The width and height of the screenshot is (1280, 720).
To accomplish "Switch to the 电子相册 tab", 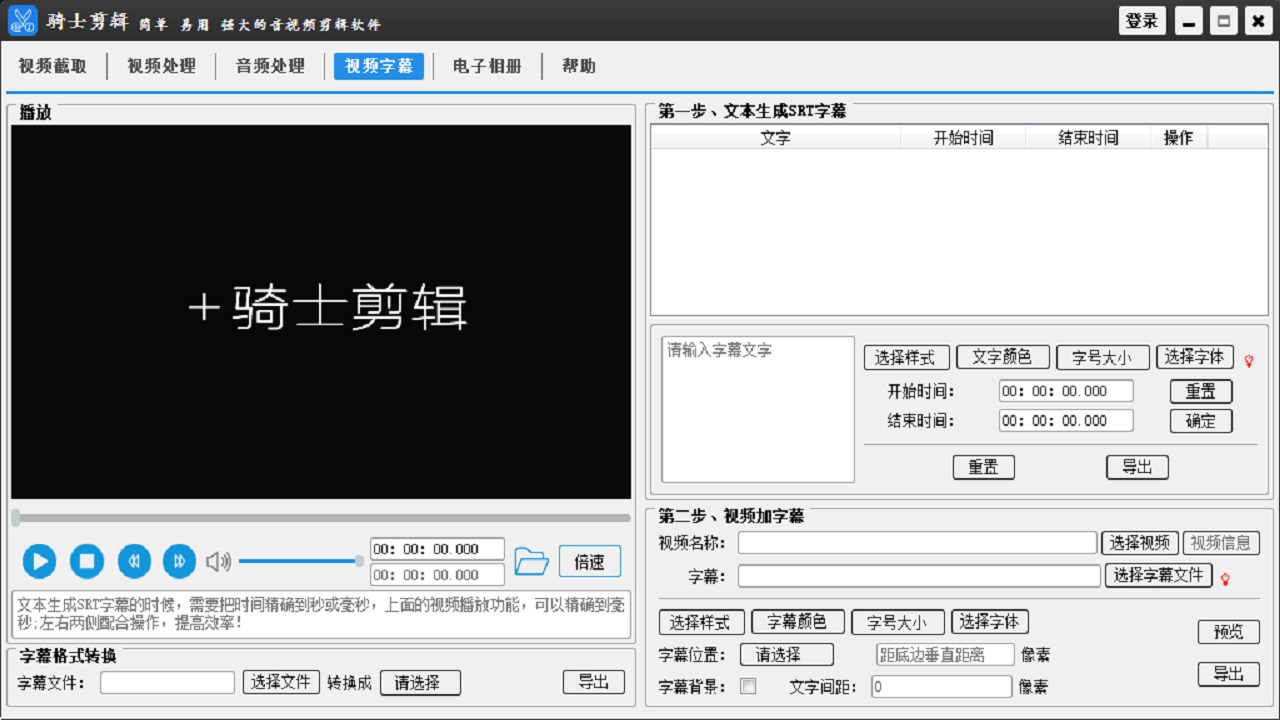I will (487, 67).
